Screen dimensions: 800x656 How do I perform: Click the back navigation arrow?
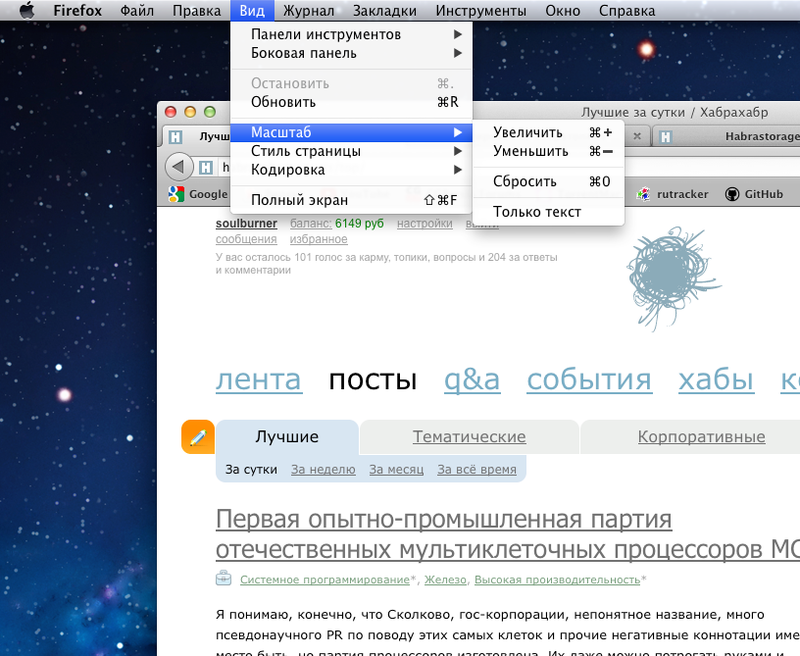180,166
